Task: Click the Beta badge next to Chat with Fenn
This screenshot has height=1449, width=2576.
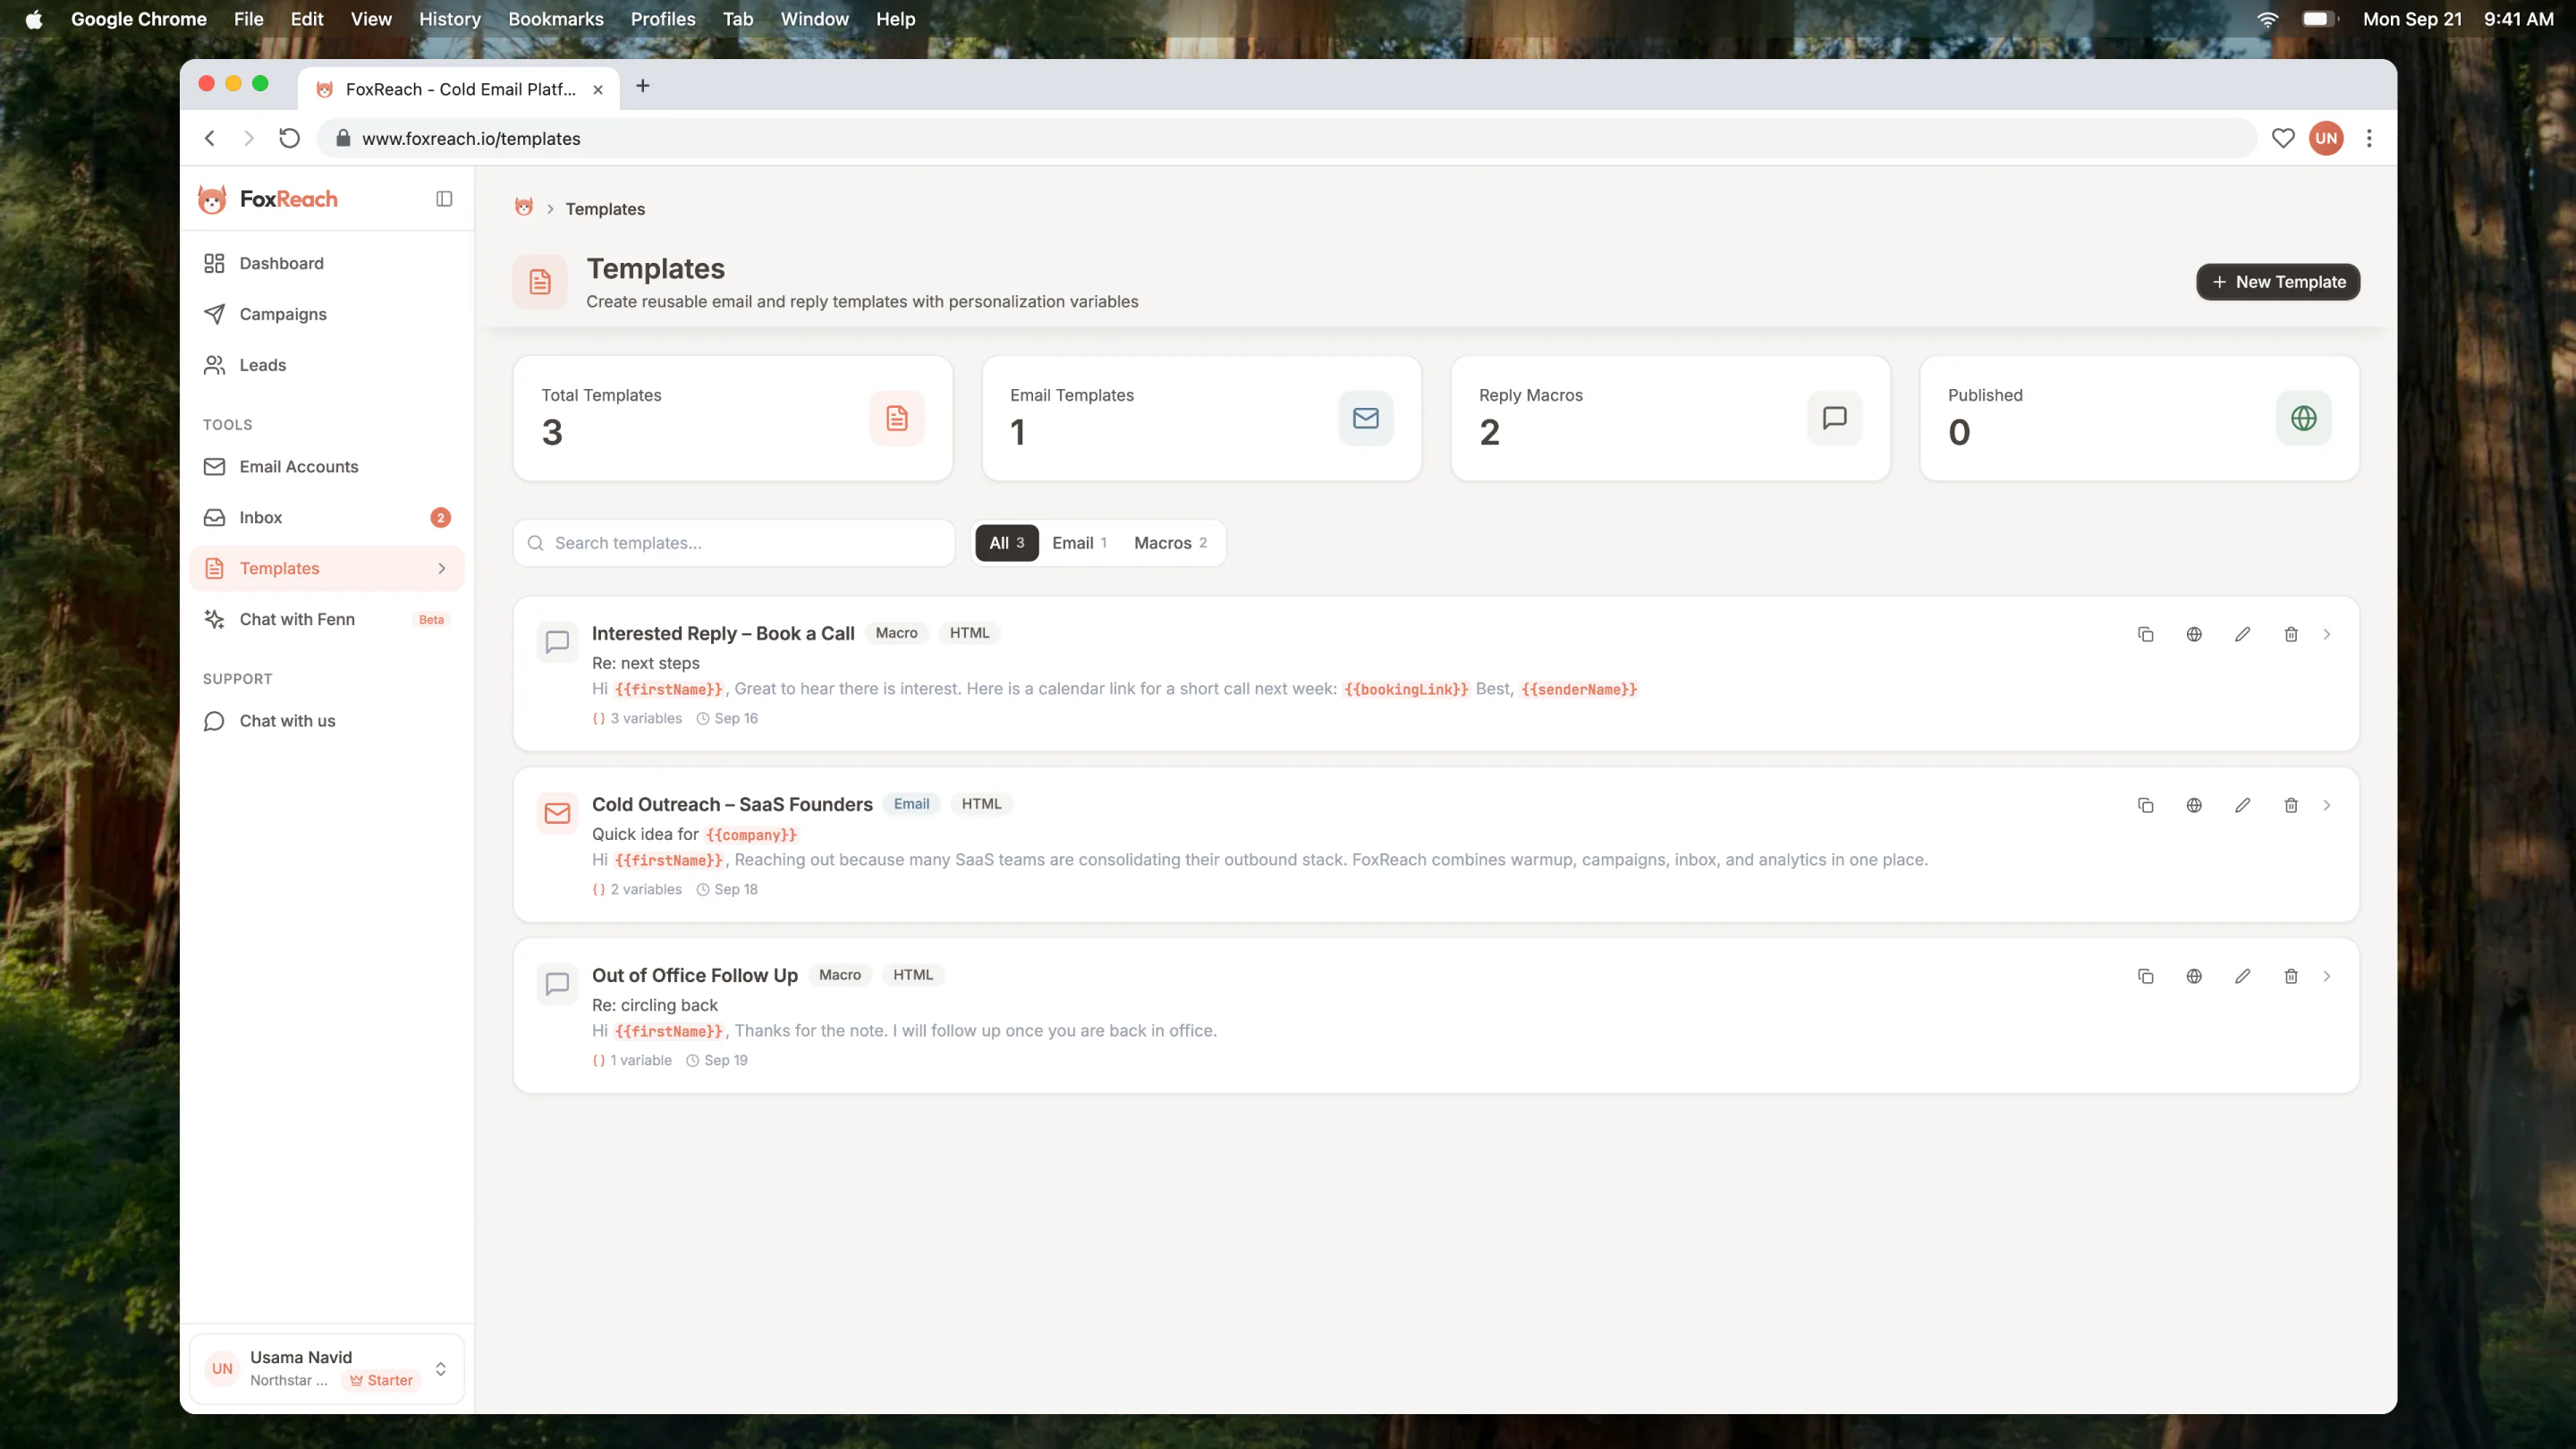Action: pos(431,620)
